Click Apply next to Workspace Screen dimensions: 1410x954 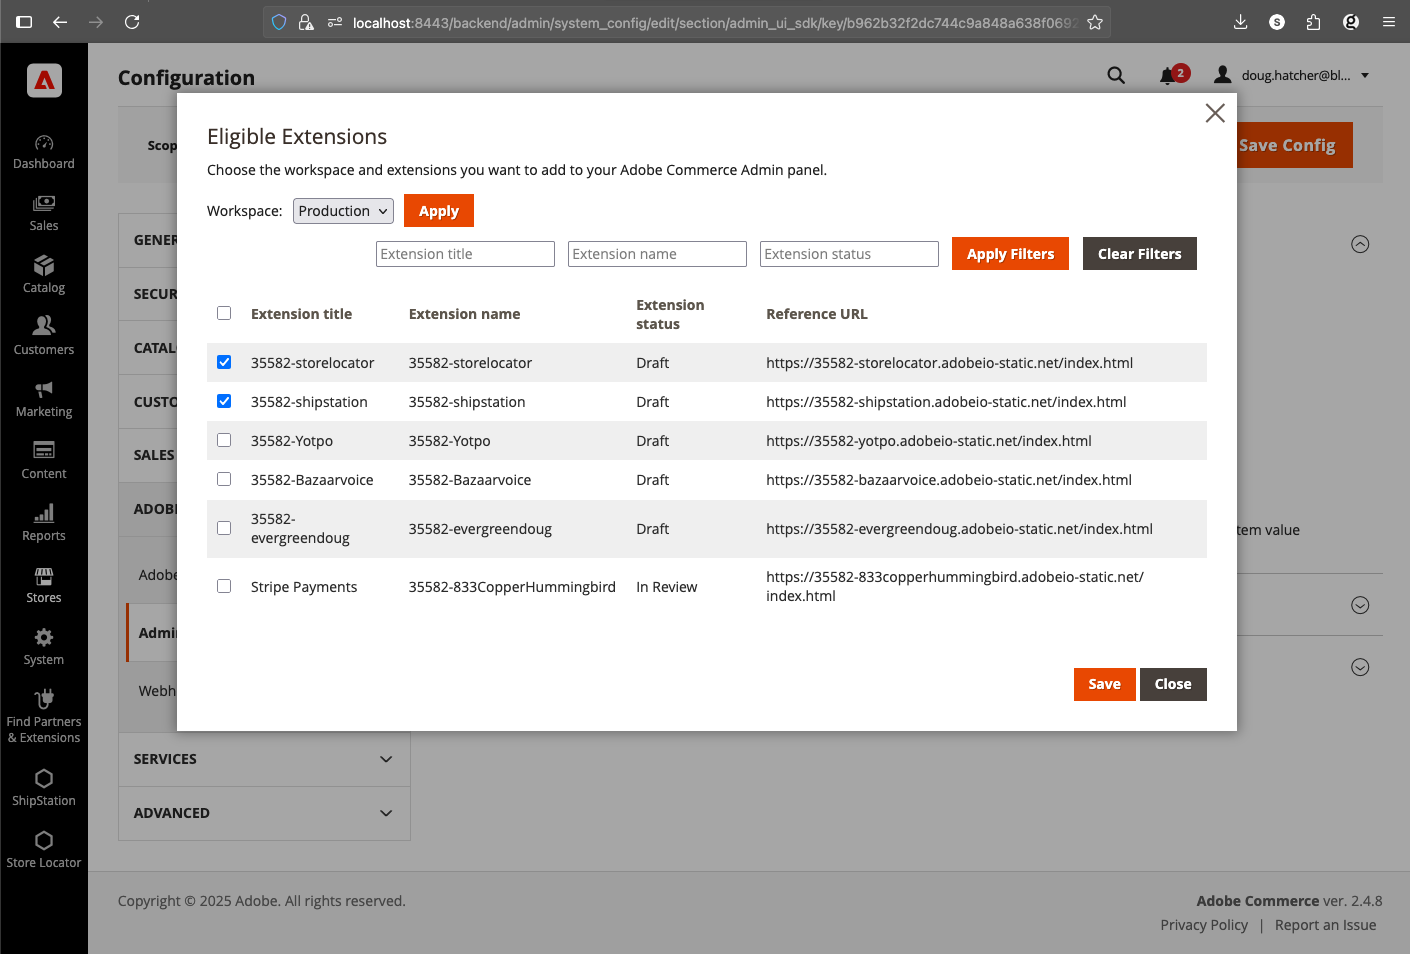439,211
